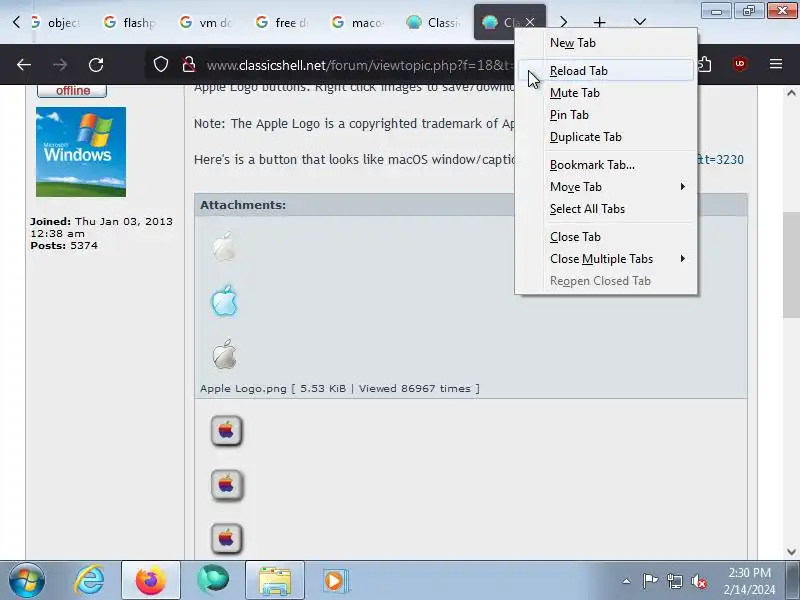Expand Close Multiple Tabs submenu
The height and width of the screenshot is (600, 800).
(606, 259)
